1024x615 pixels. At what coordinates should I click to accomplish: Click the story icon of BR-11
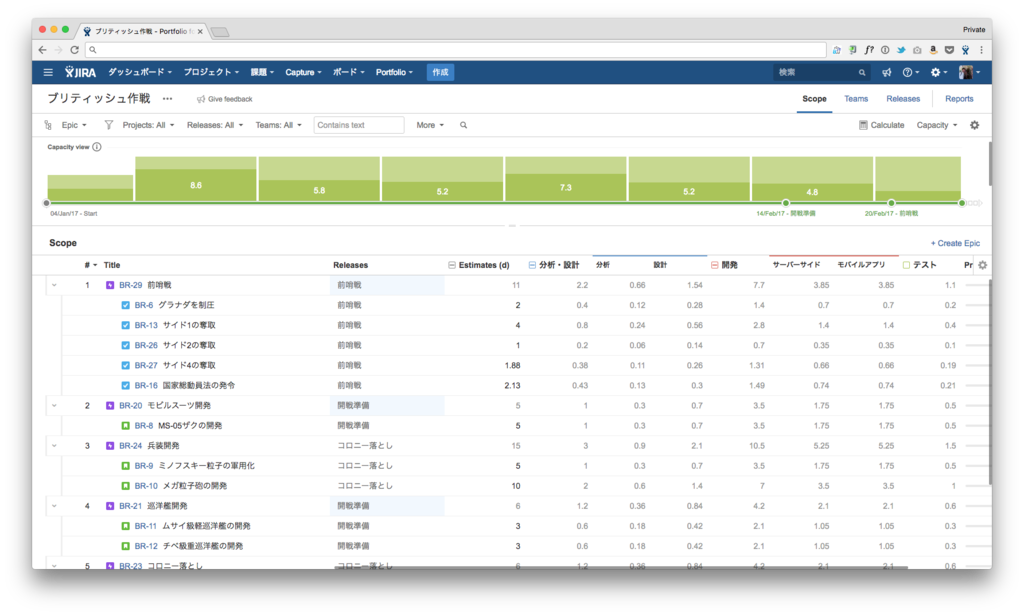tap(125, 526)
